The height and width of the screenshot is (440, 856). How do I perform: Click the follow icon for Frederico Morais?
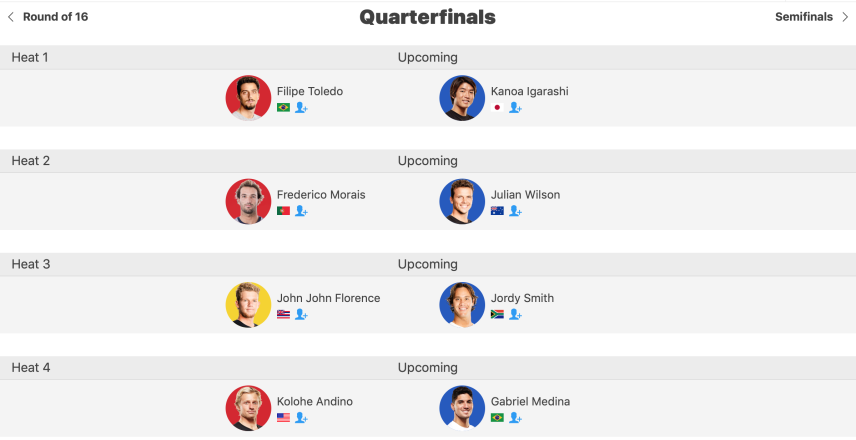(x=301, y=211)
